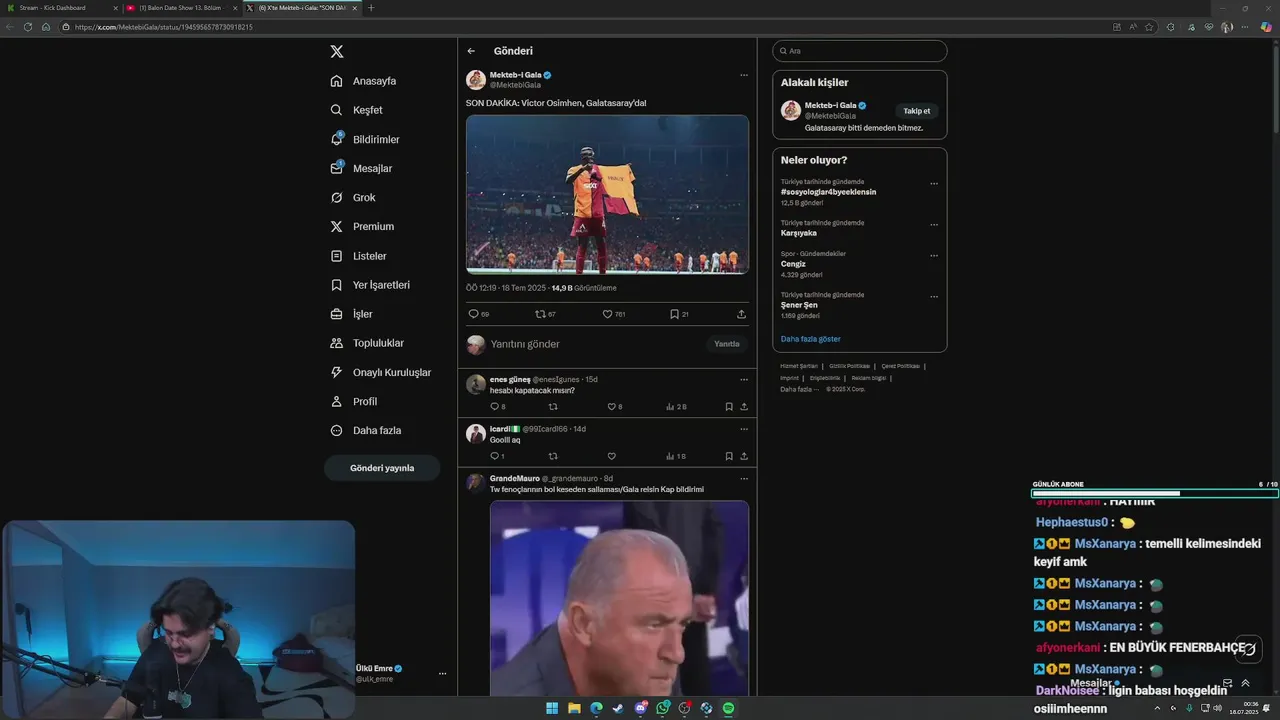The width and height of the screenshot is (1280, 720).
Task: Open more options on GrandeMauro's reply
Action: (x=744, y=478)
